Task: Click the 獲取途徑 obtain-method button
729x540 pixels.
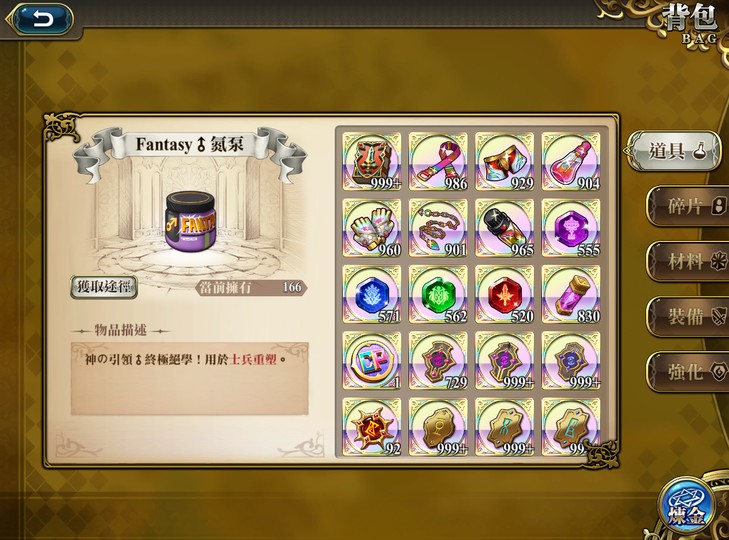Action: [x=104, y=287]
